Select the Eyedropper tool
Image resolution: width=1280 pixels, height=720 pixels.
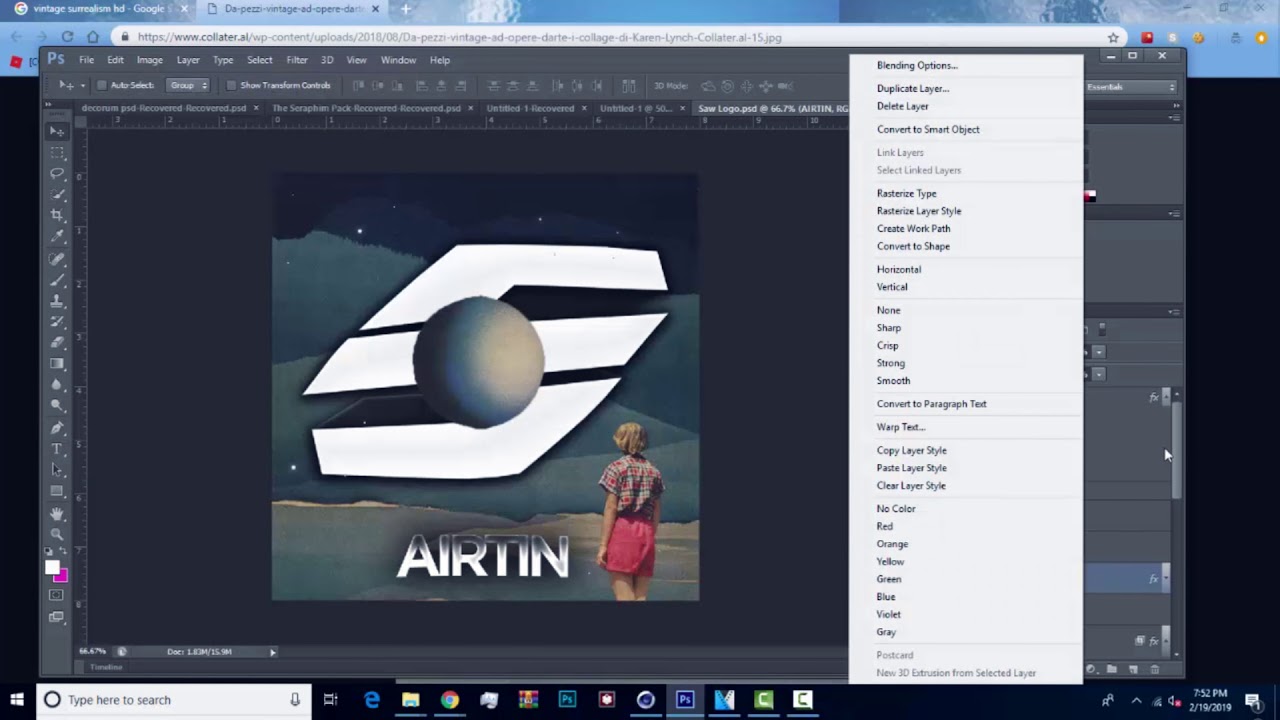pyautogui.click(x=57, y=236)
